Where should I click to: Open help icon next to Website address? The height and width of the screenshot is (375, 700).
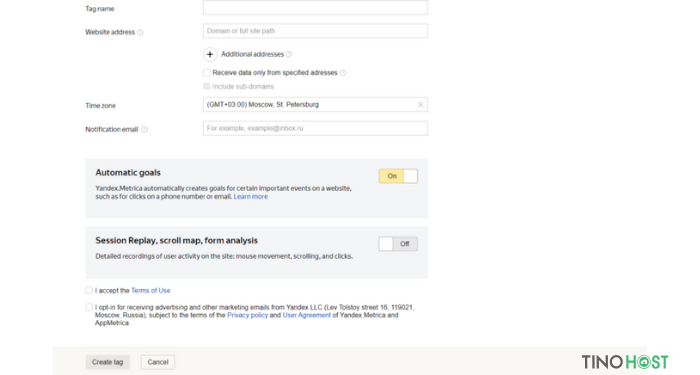click(140, 32)
